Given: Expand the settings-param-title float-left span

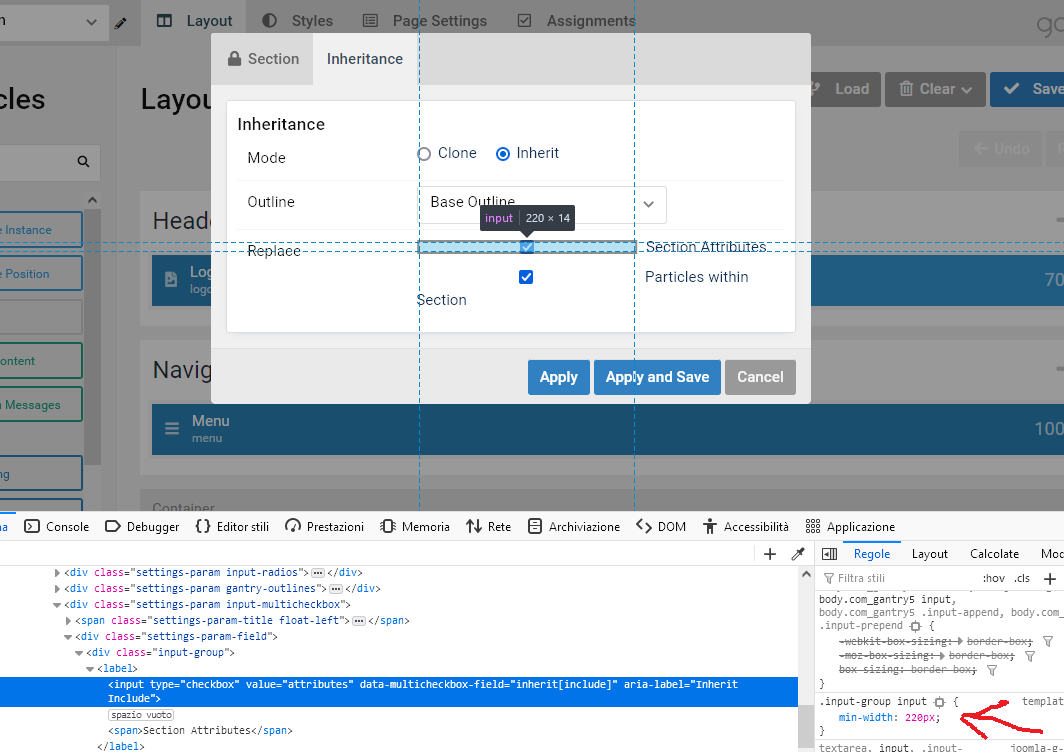Looking at the screenshot, I should point(68,620).
